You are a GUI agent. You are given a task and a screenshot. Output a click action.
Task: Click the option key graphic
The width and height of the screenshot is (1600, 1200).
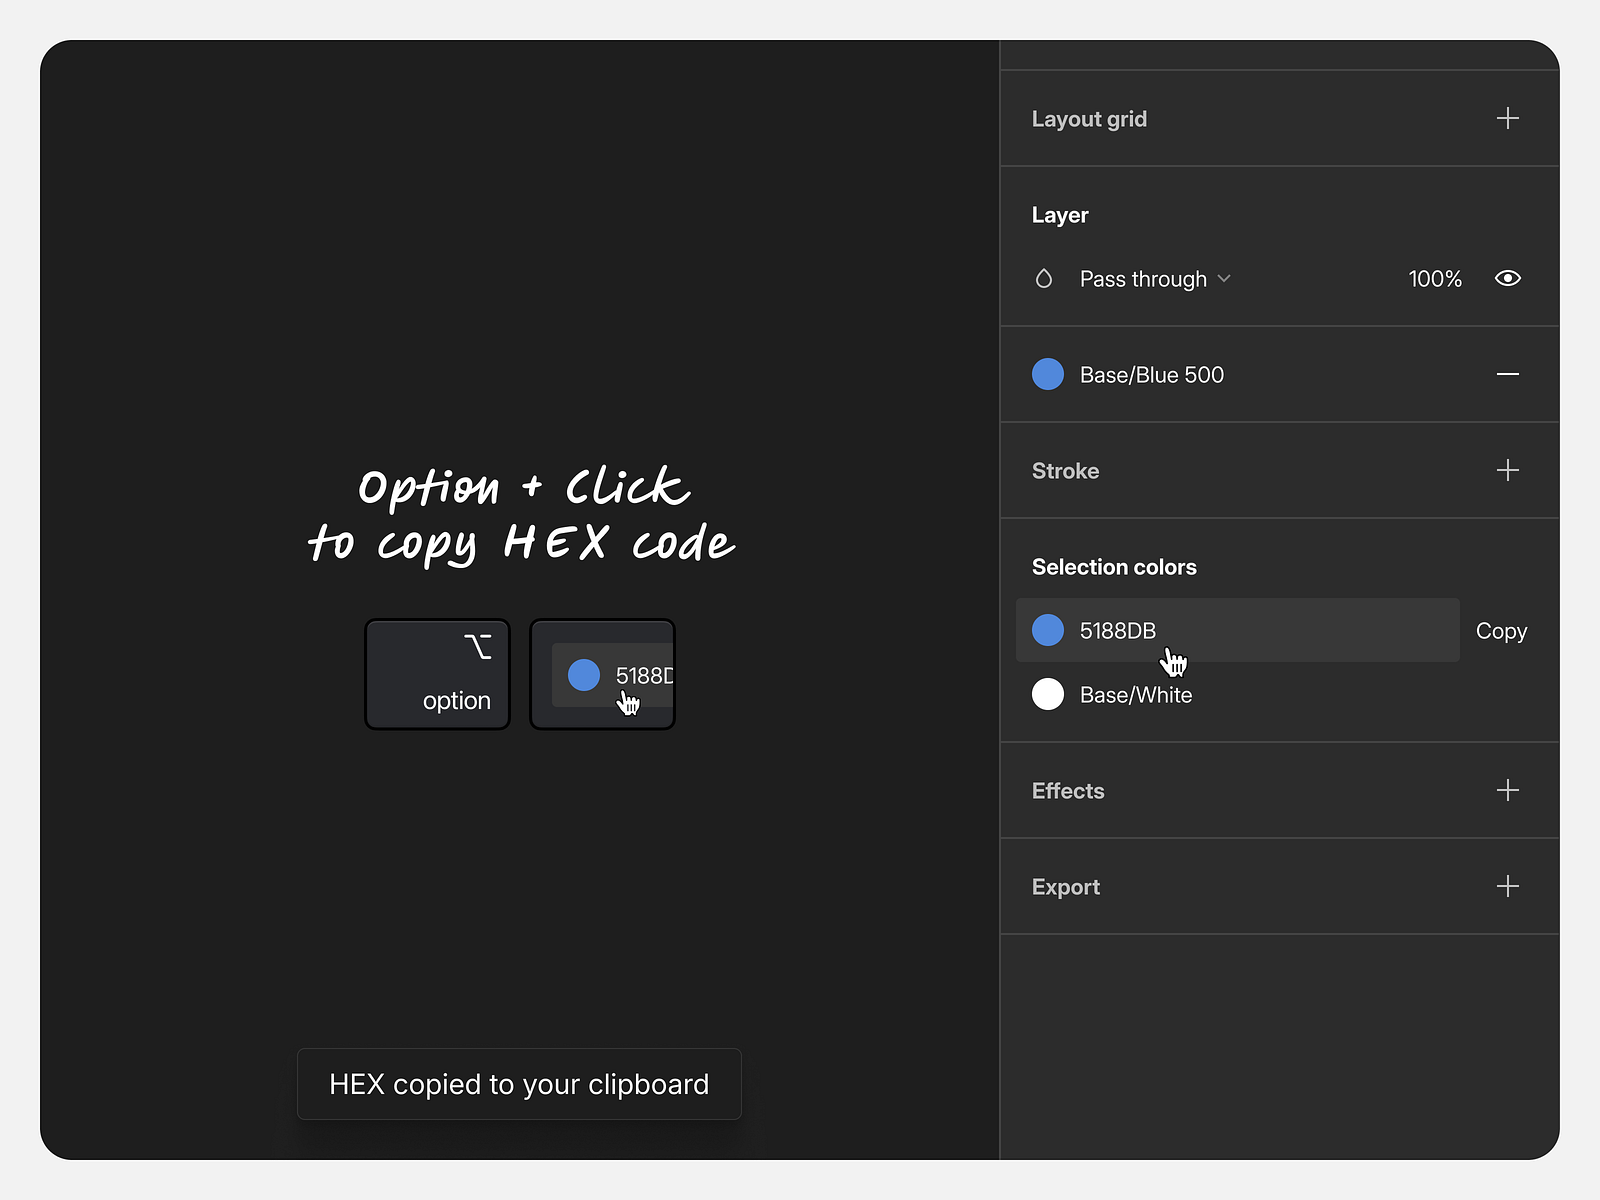(x=437, y=673)
